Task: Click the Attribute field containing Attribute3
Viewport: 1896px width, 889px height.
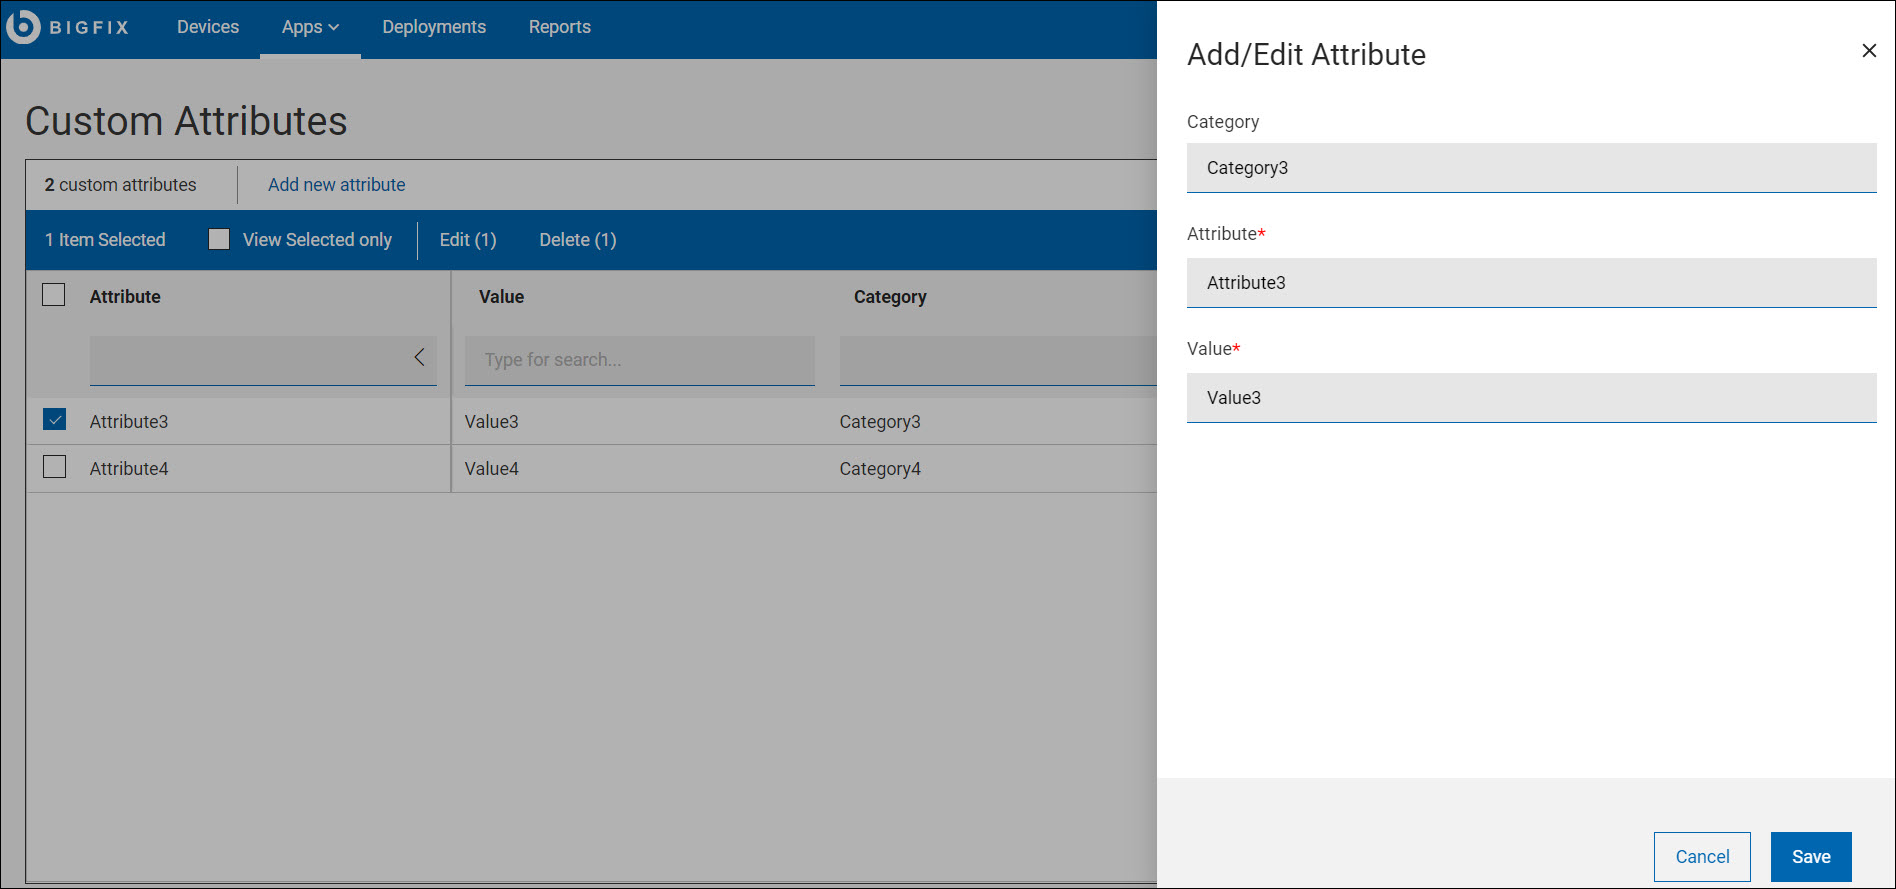Action: point(1530,283)
